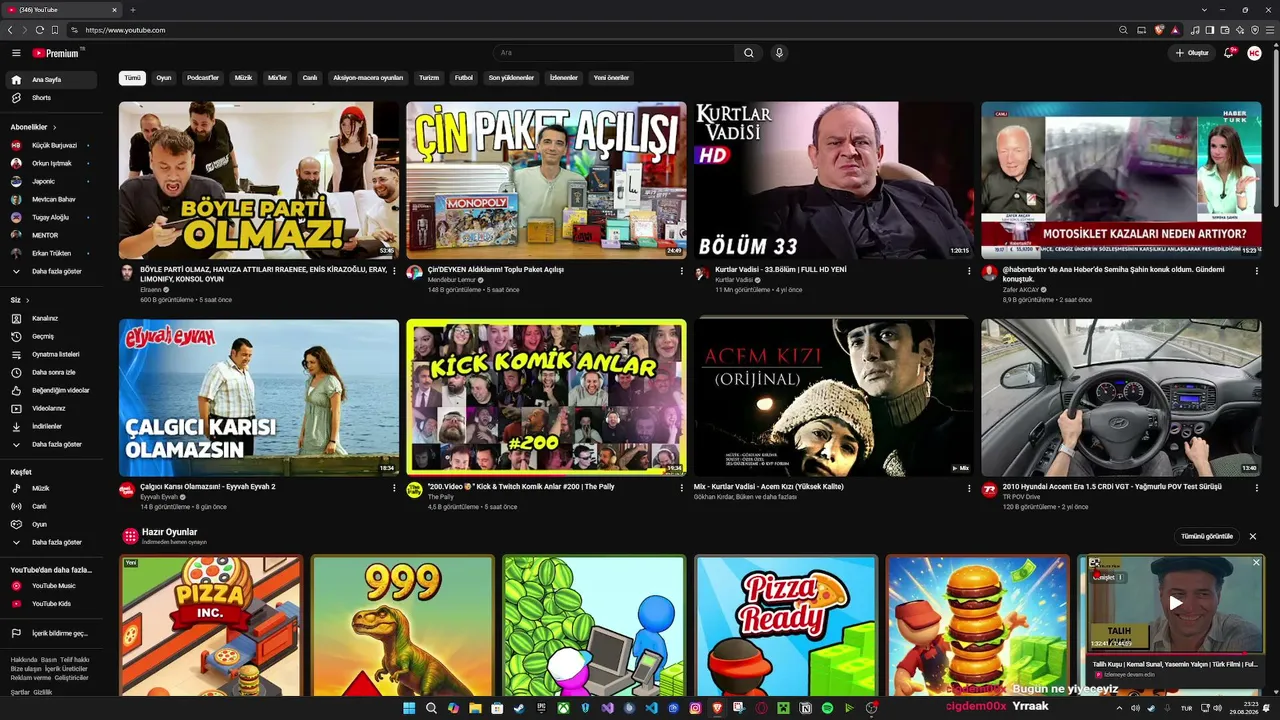This screenshot has width=1280, height=720.
Task: Open Geçmiş watch history
Action: coord(52,336)
